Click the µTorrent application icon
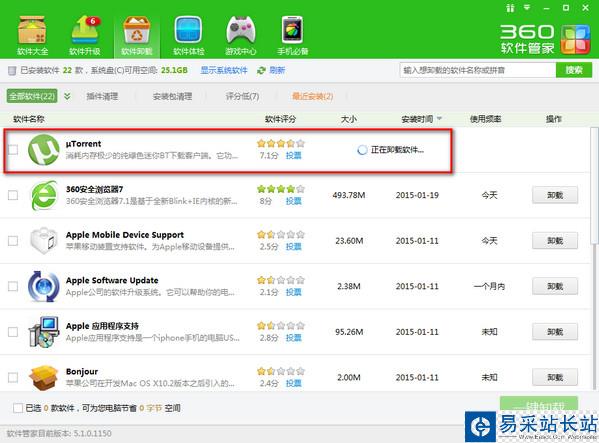 [x=44, y=150]
